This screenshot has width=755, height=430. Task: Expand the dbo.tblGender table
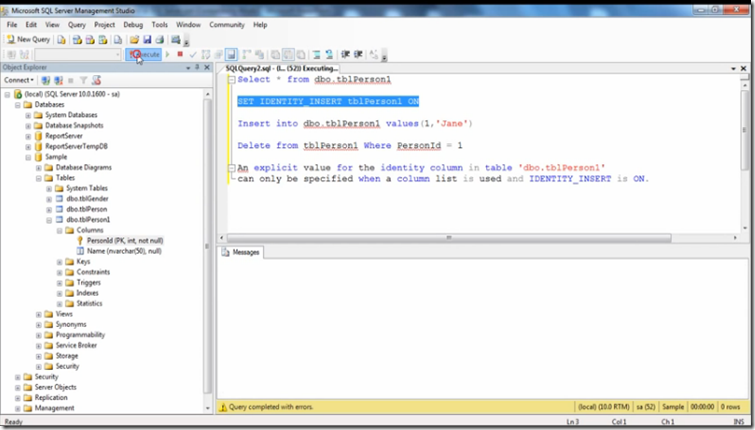49,199
